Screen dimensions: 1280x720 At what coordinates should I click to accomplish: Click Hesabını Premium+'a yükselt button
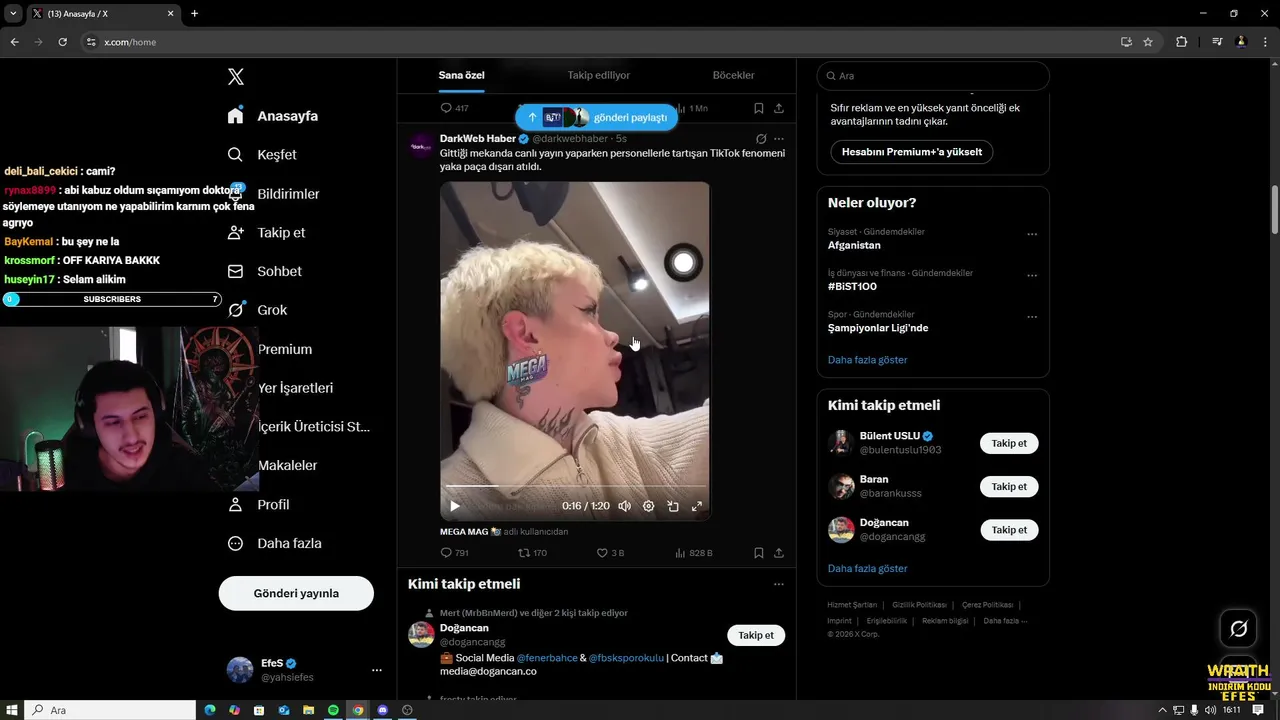(912, 152)
